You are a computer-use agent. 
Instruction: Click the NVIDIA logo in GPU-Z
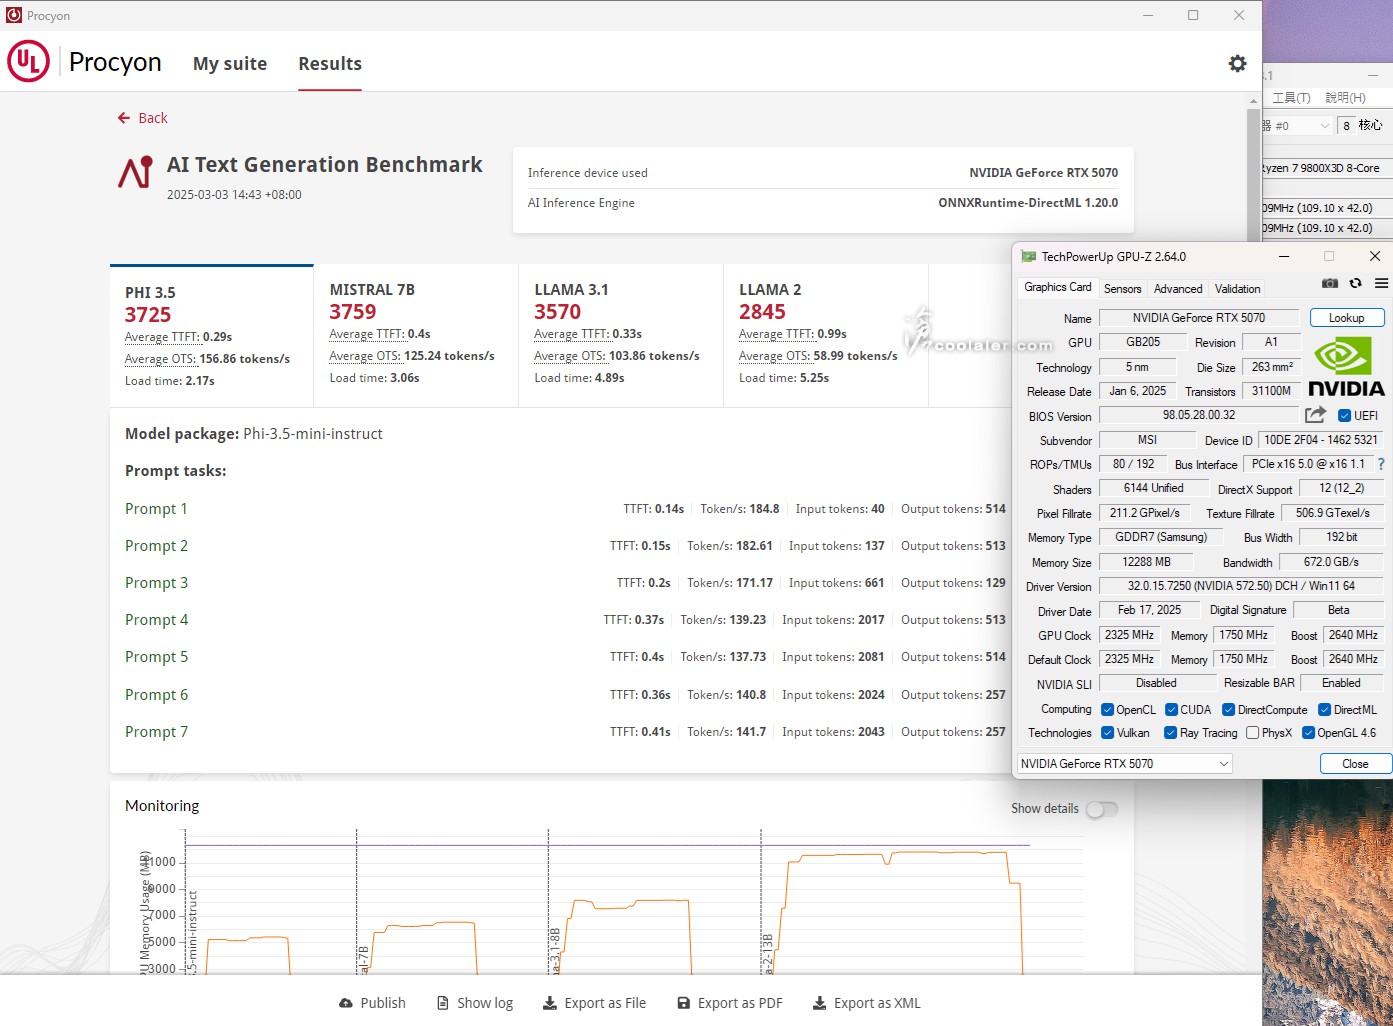pyautogui.click(x=1346, y=367)
